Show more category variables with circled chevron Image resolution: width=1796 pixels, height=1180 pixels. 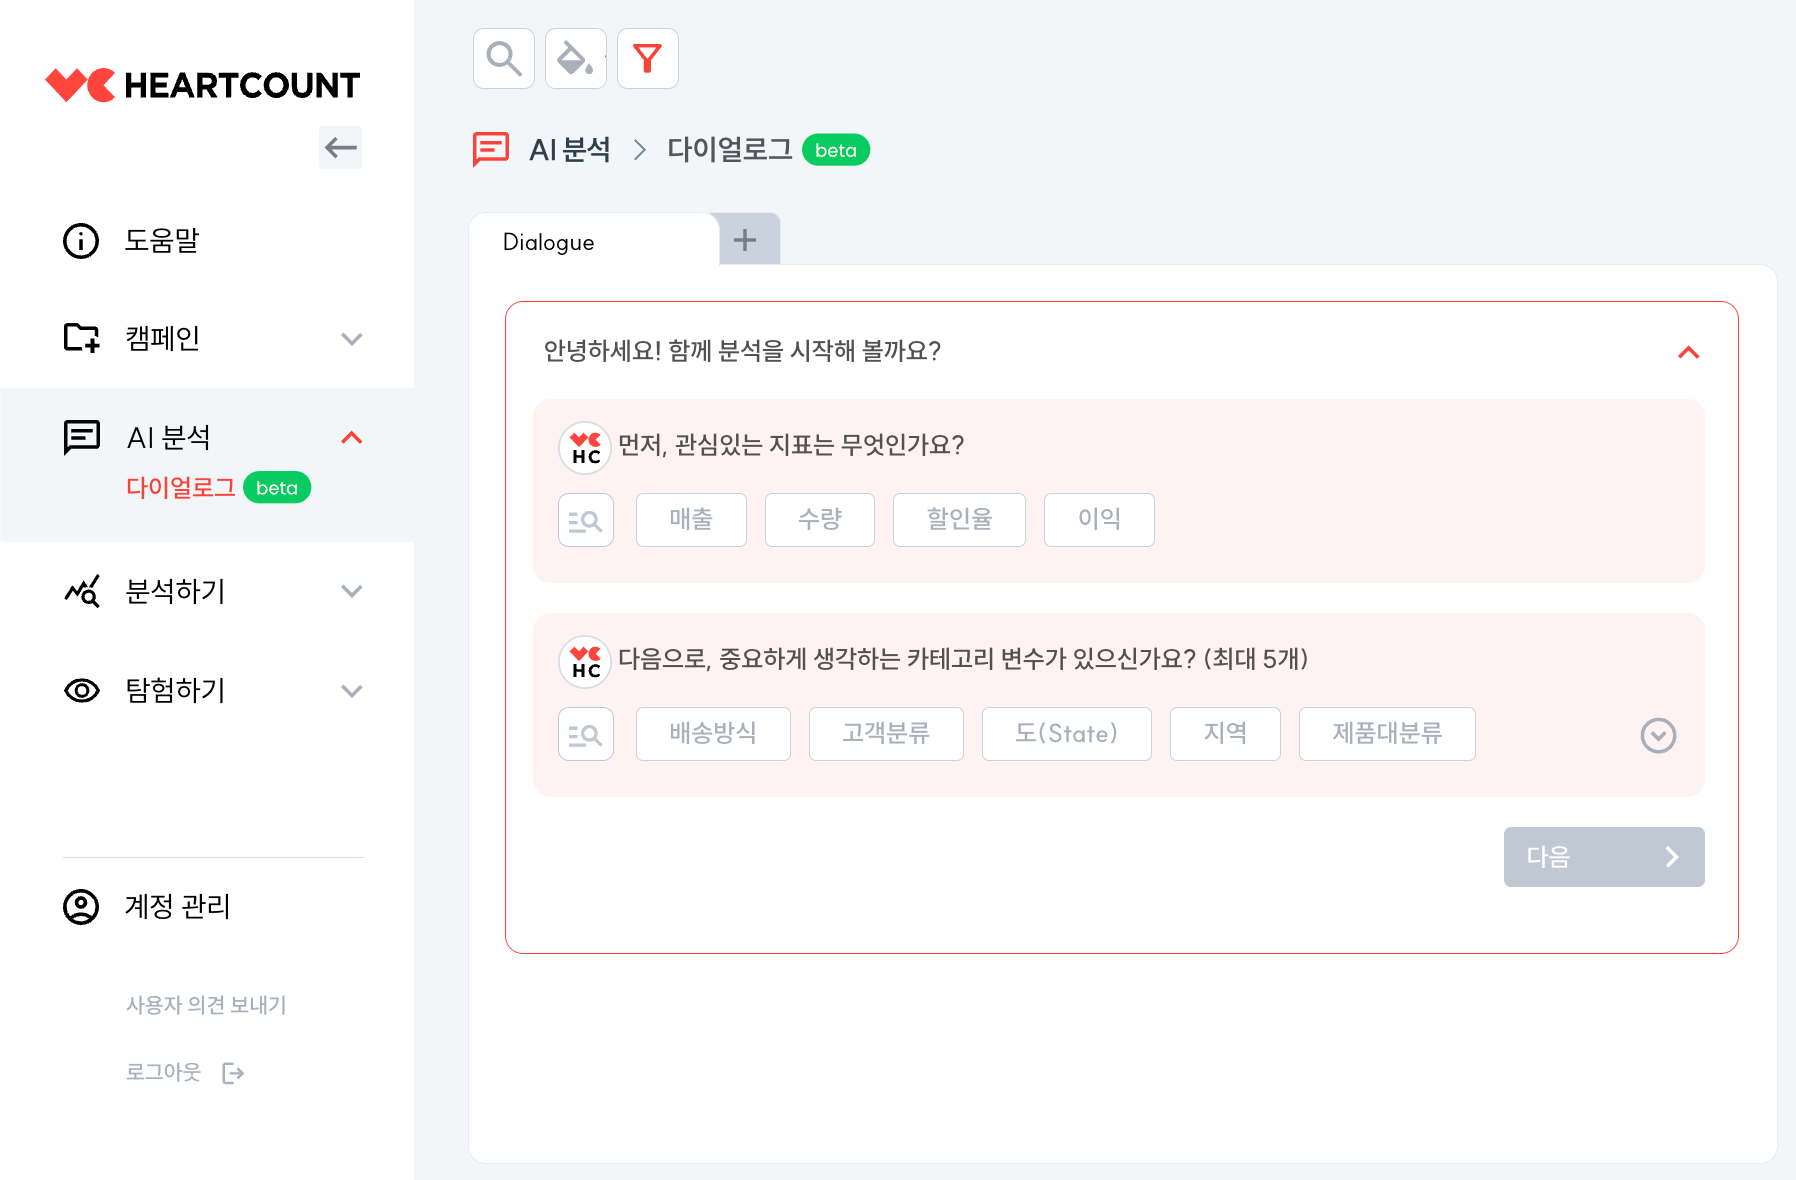coord(1658,735)
